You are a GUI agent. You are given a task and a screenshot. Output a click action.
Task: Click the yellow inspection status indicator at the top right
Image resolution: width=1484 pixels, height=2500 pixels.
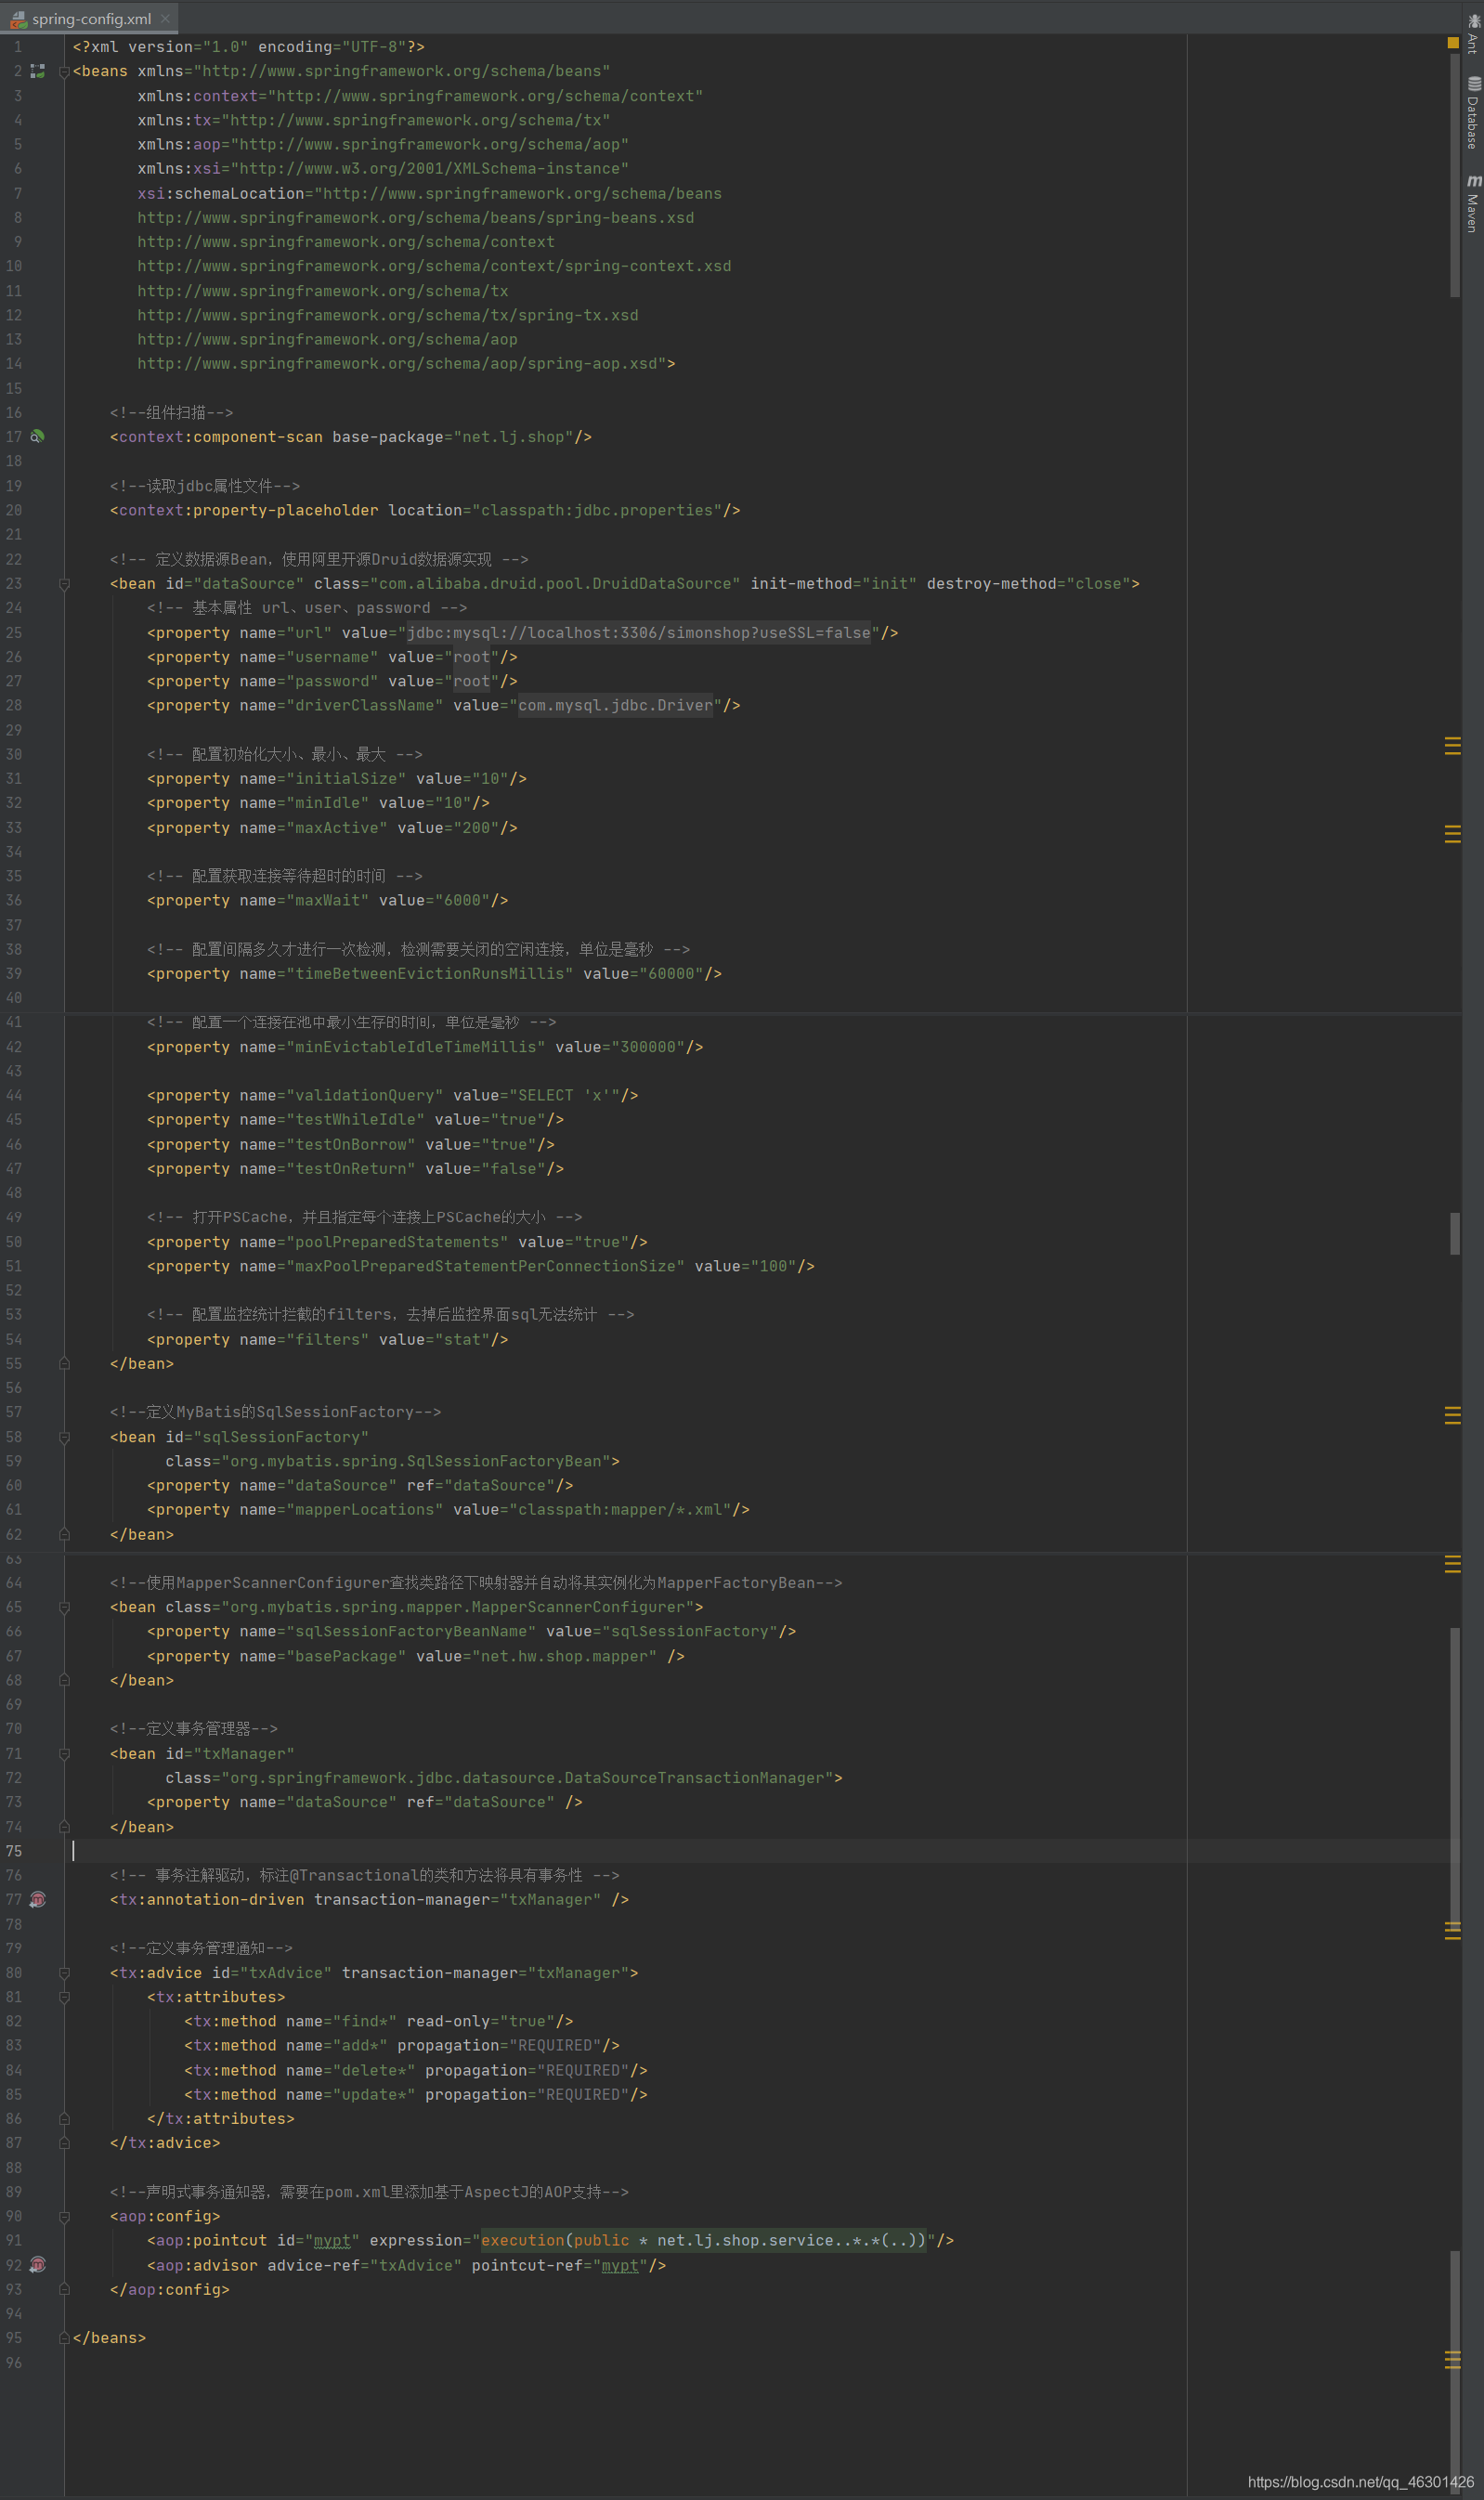1453,43
